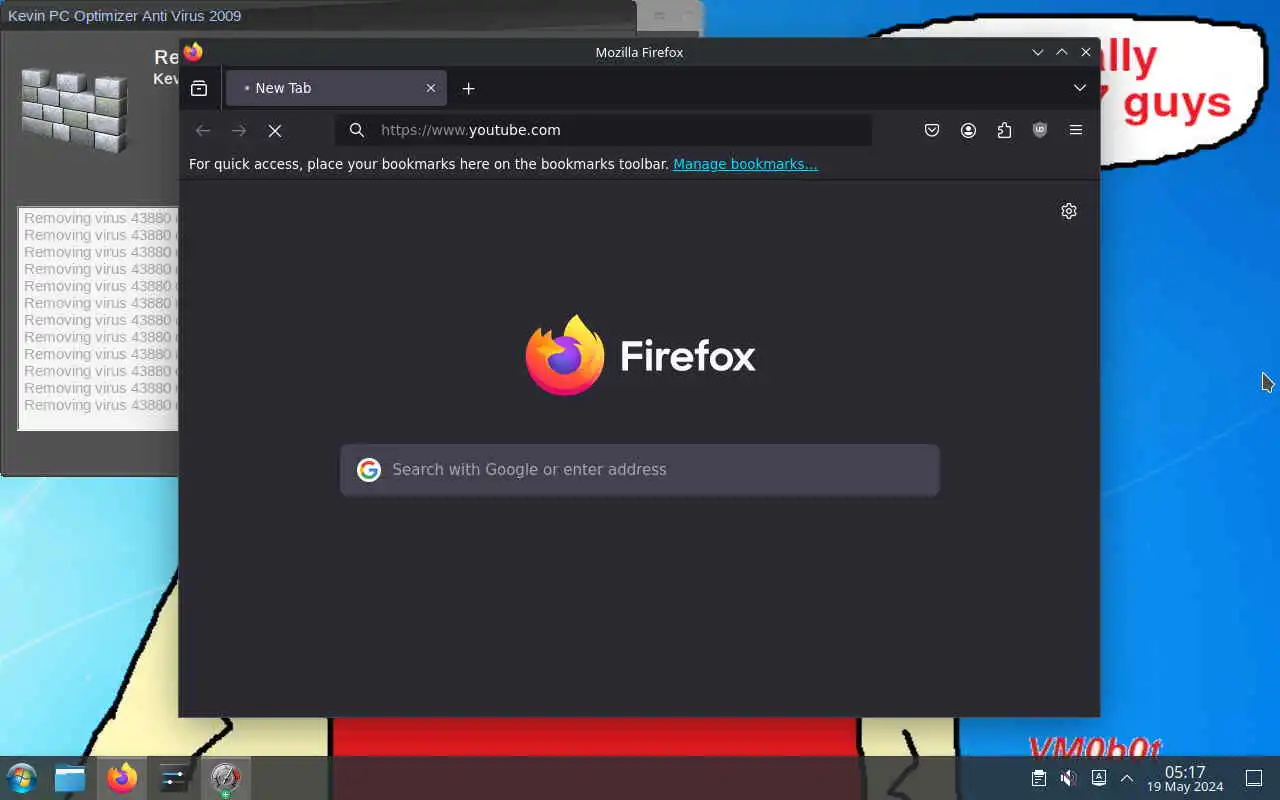
Task: Open the Save to Pocket icon
Action: [932, 130]
